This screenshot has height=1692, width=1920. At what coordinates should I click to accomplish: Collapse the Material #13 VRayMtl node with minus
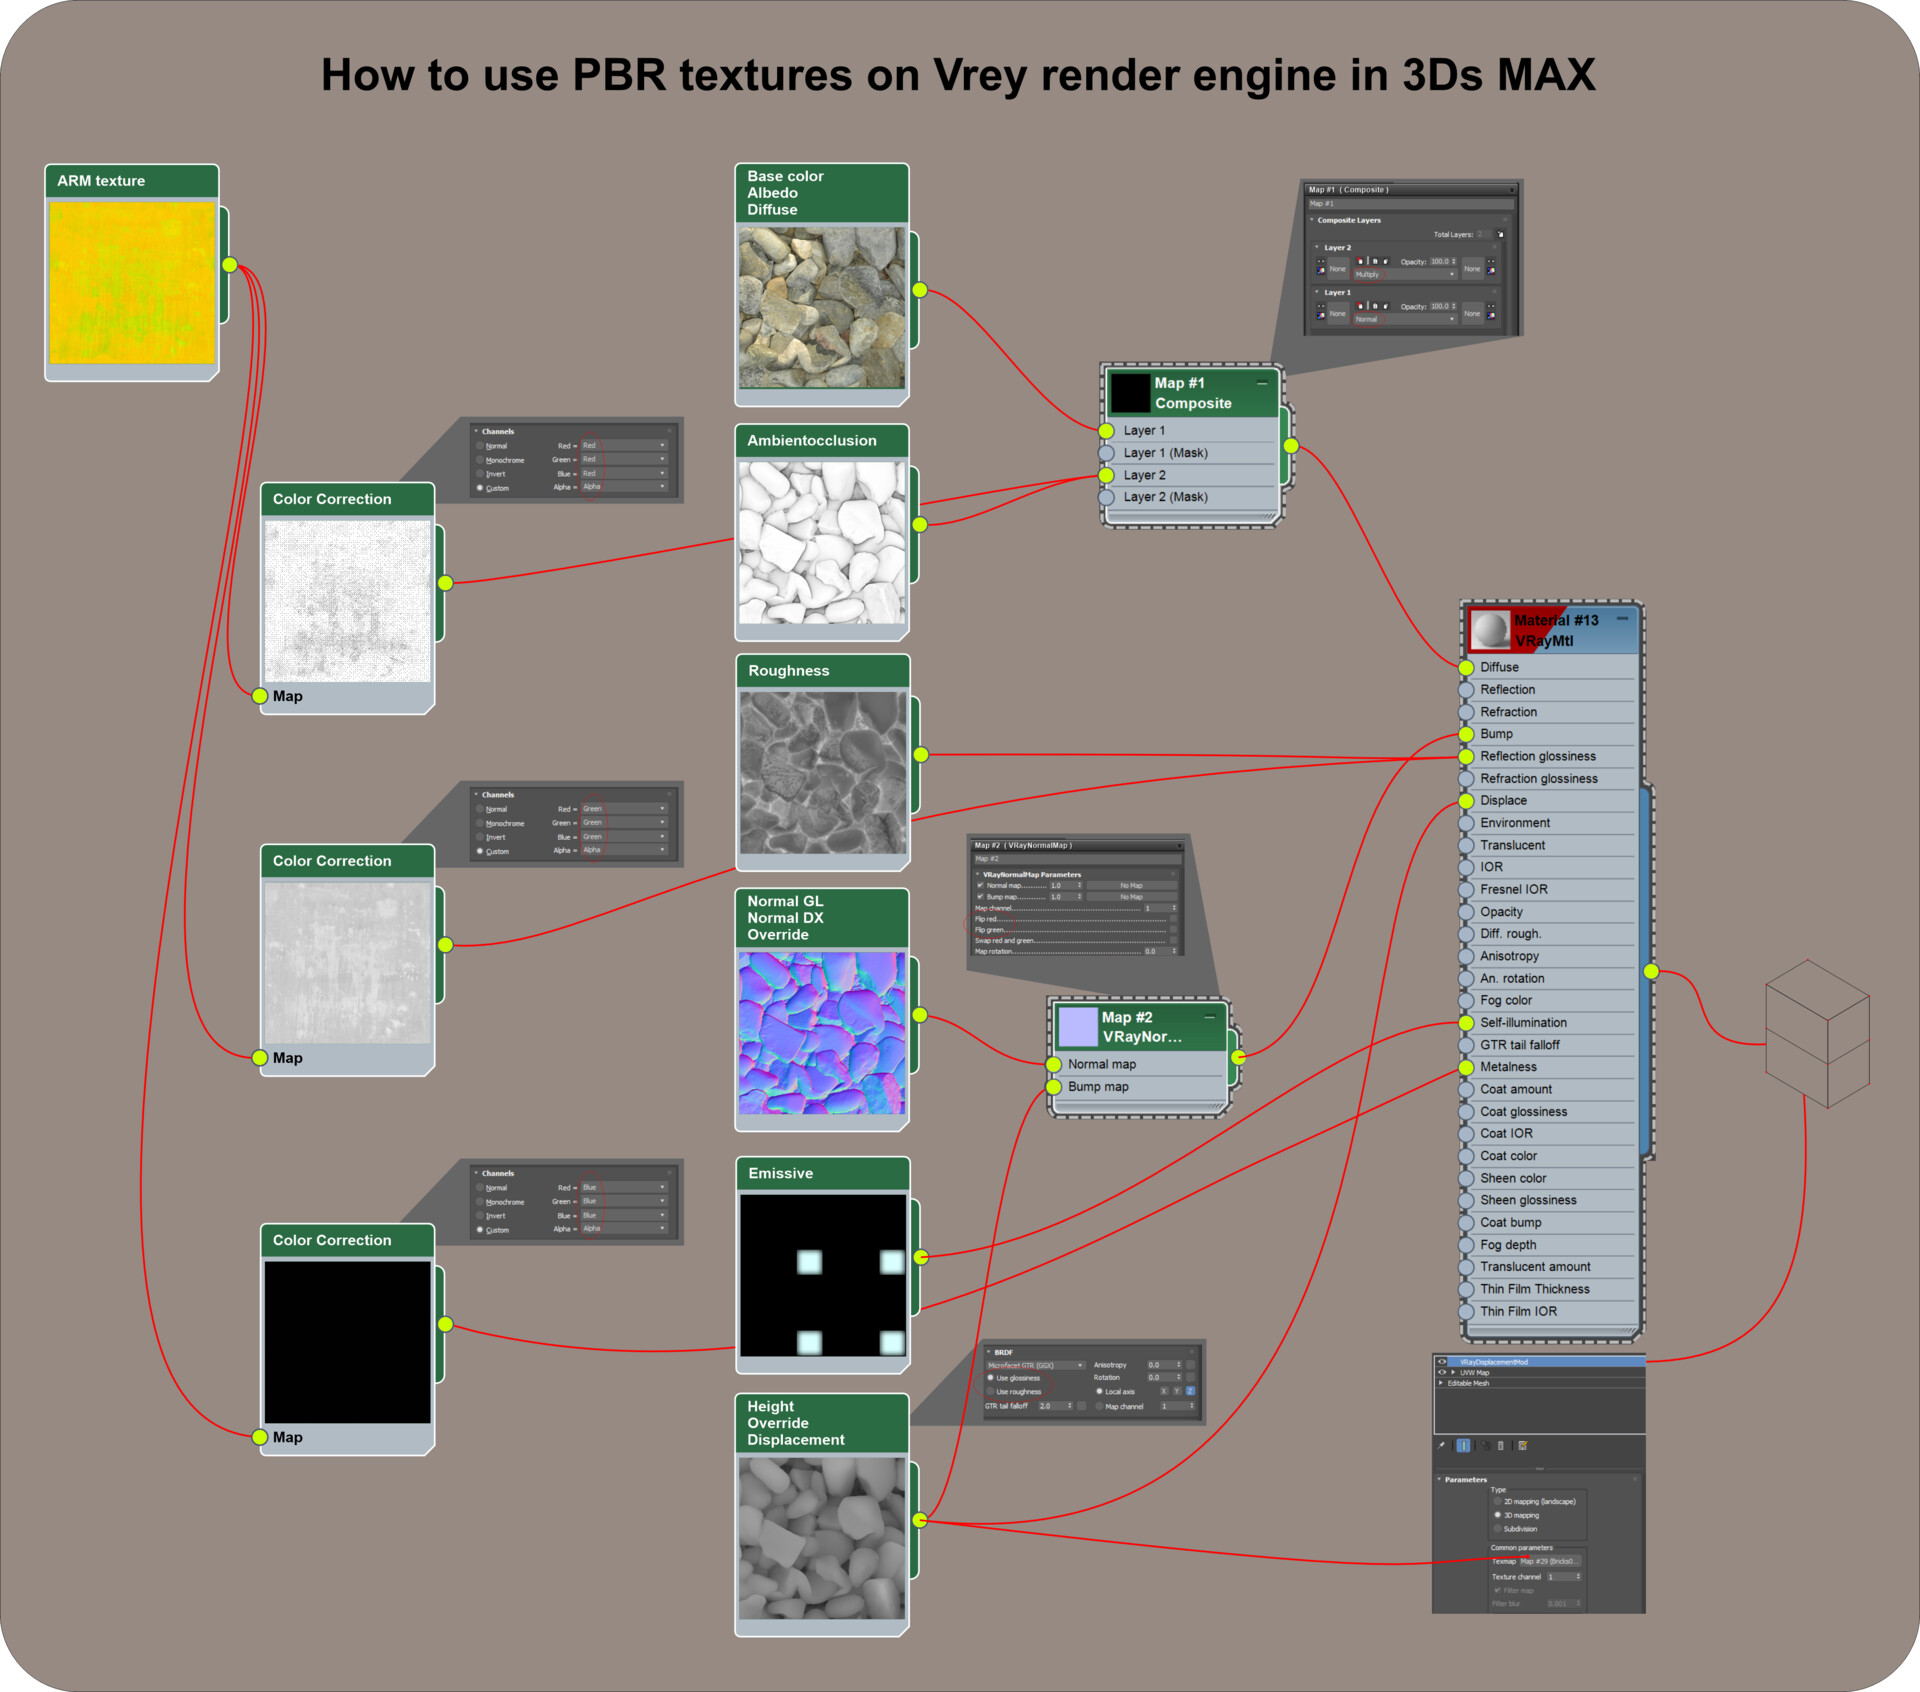[x=1622, y=619]
